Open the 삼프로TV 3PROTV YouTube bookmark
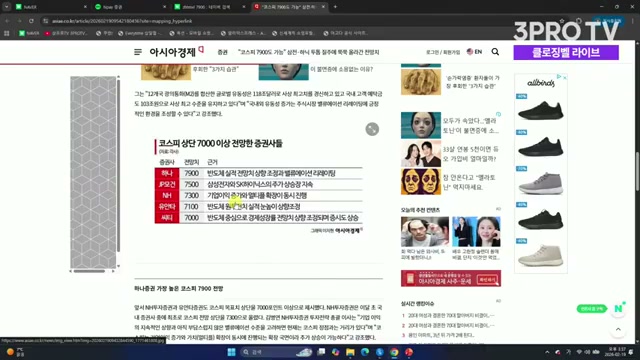This screenshot has width=640, height=360. pyautogui.click(x=66, y=33)
